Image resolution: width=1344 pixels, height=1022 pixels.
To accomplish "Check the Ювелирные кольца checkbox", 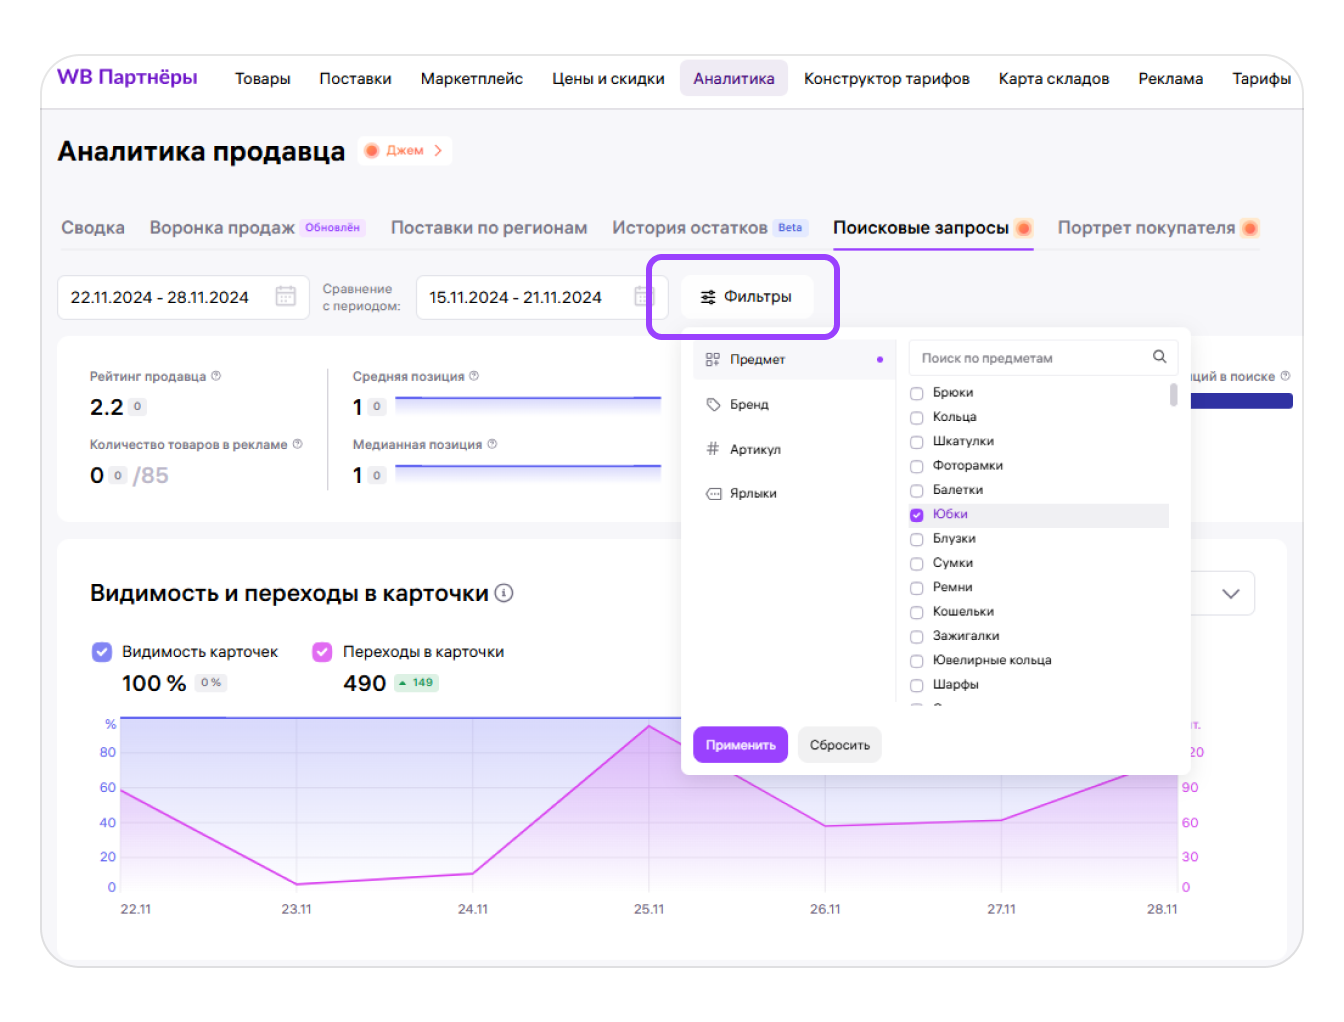I will tap(916, 661).
